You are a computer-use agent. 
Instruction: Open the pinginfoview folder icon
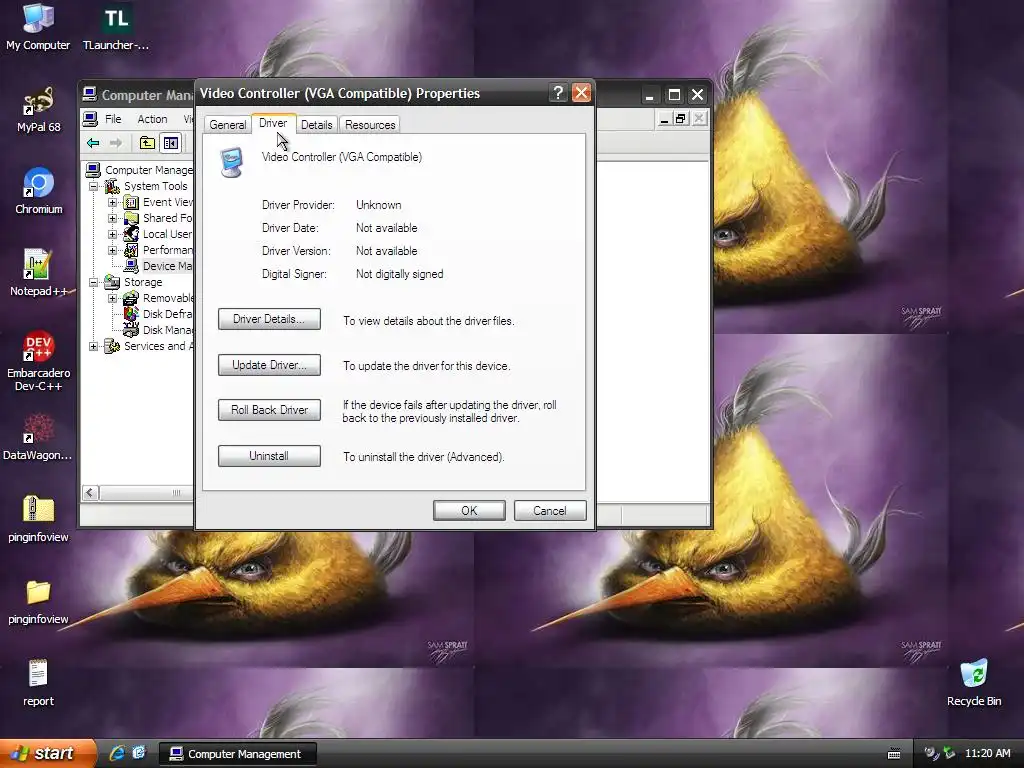pyautogui.click(x=38, y=601)
